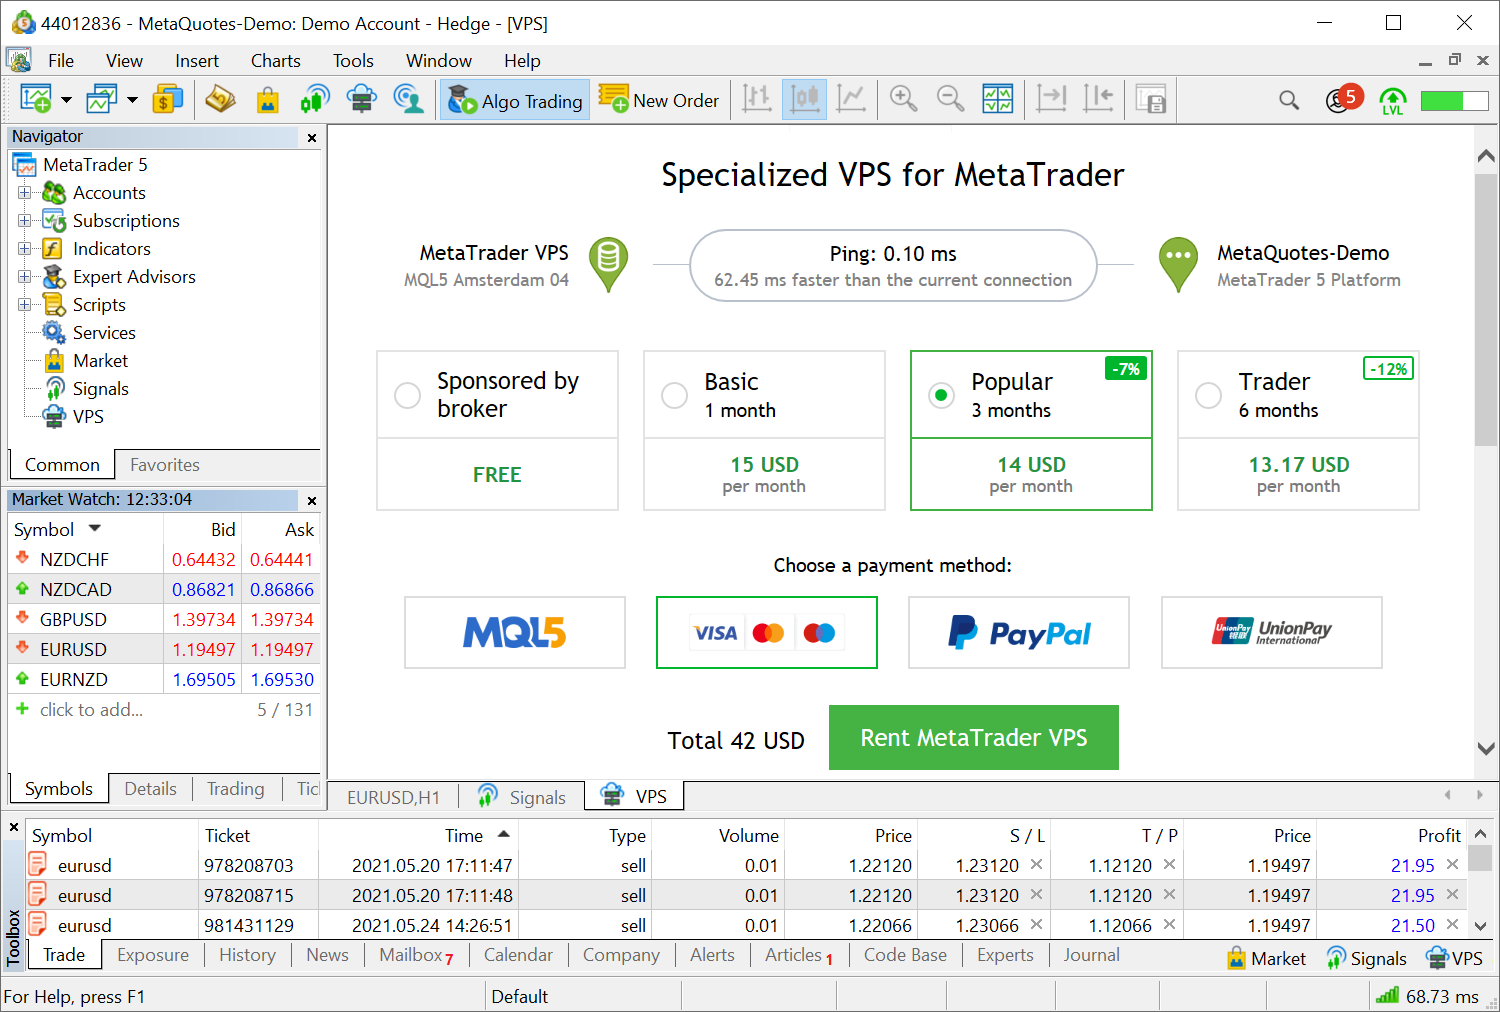Select the Trader 6 months plan
Image resolution: width=1500 pixels, height=1012 pixels.
pyautogui.click(x=1209, y=396)
